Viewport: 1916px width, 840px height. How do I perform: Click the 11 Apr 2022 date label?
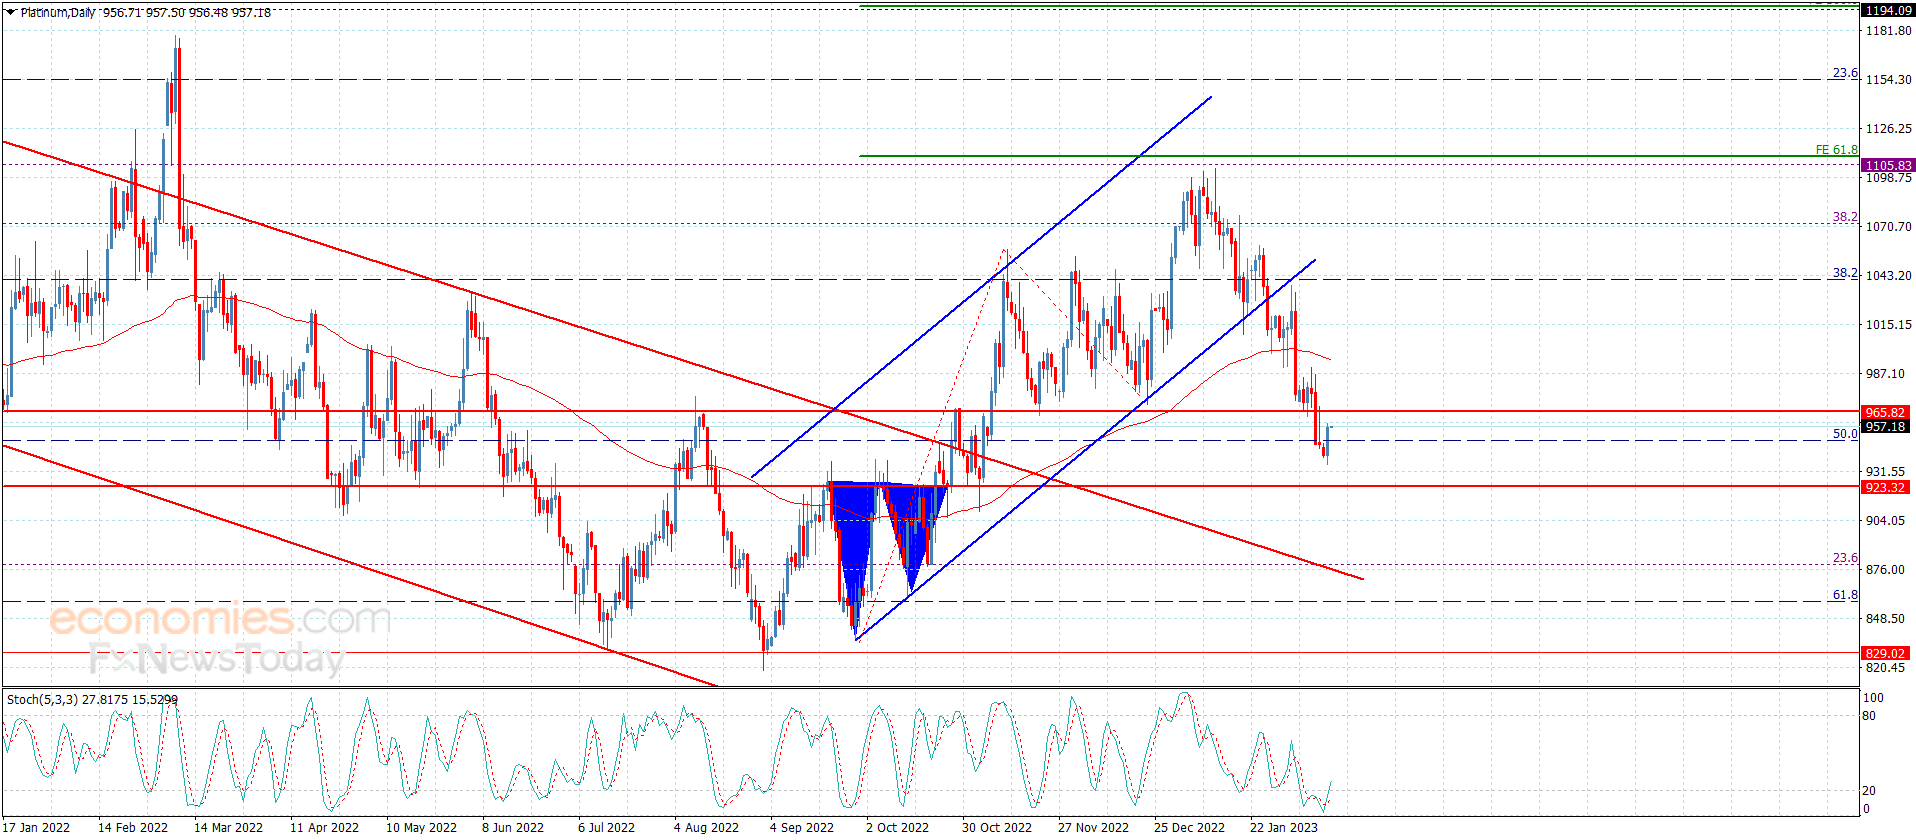click(324, 827)
